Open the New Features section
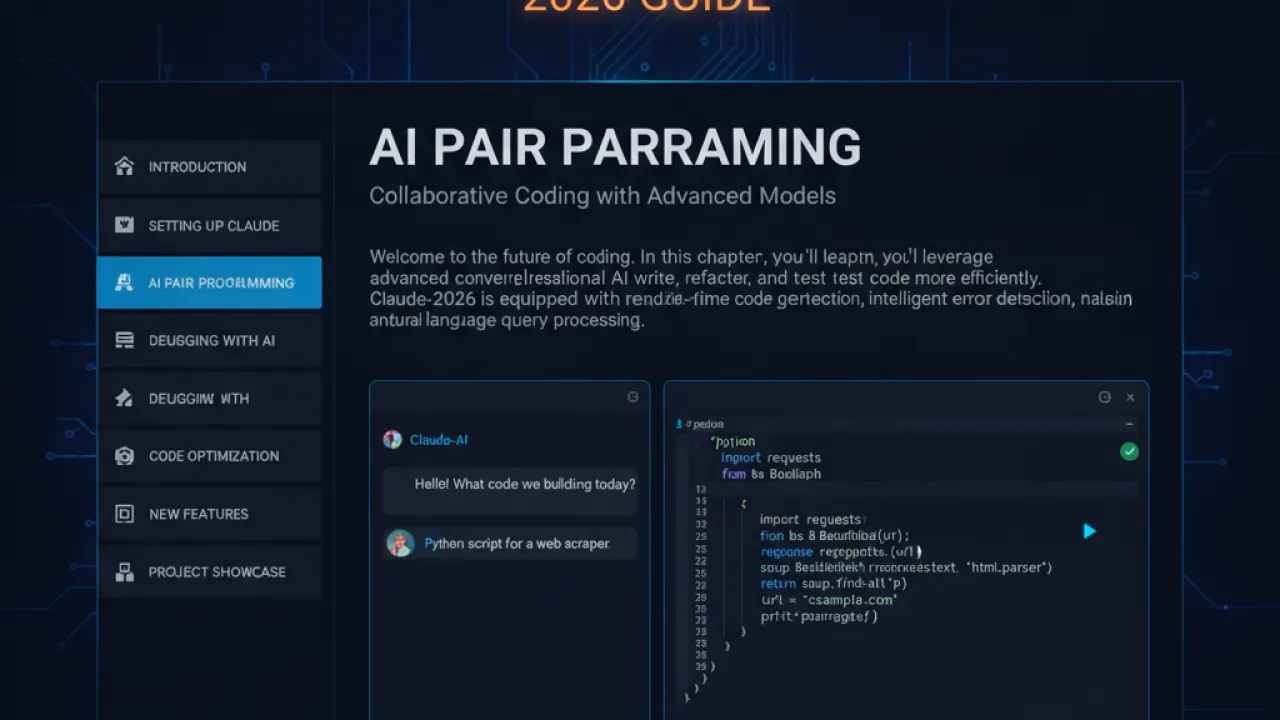The image size is (1280, 720). click(209, 514)
